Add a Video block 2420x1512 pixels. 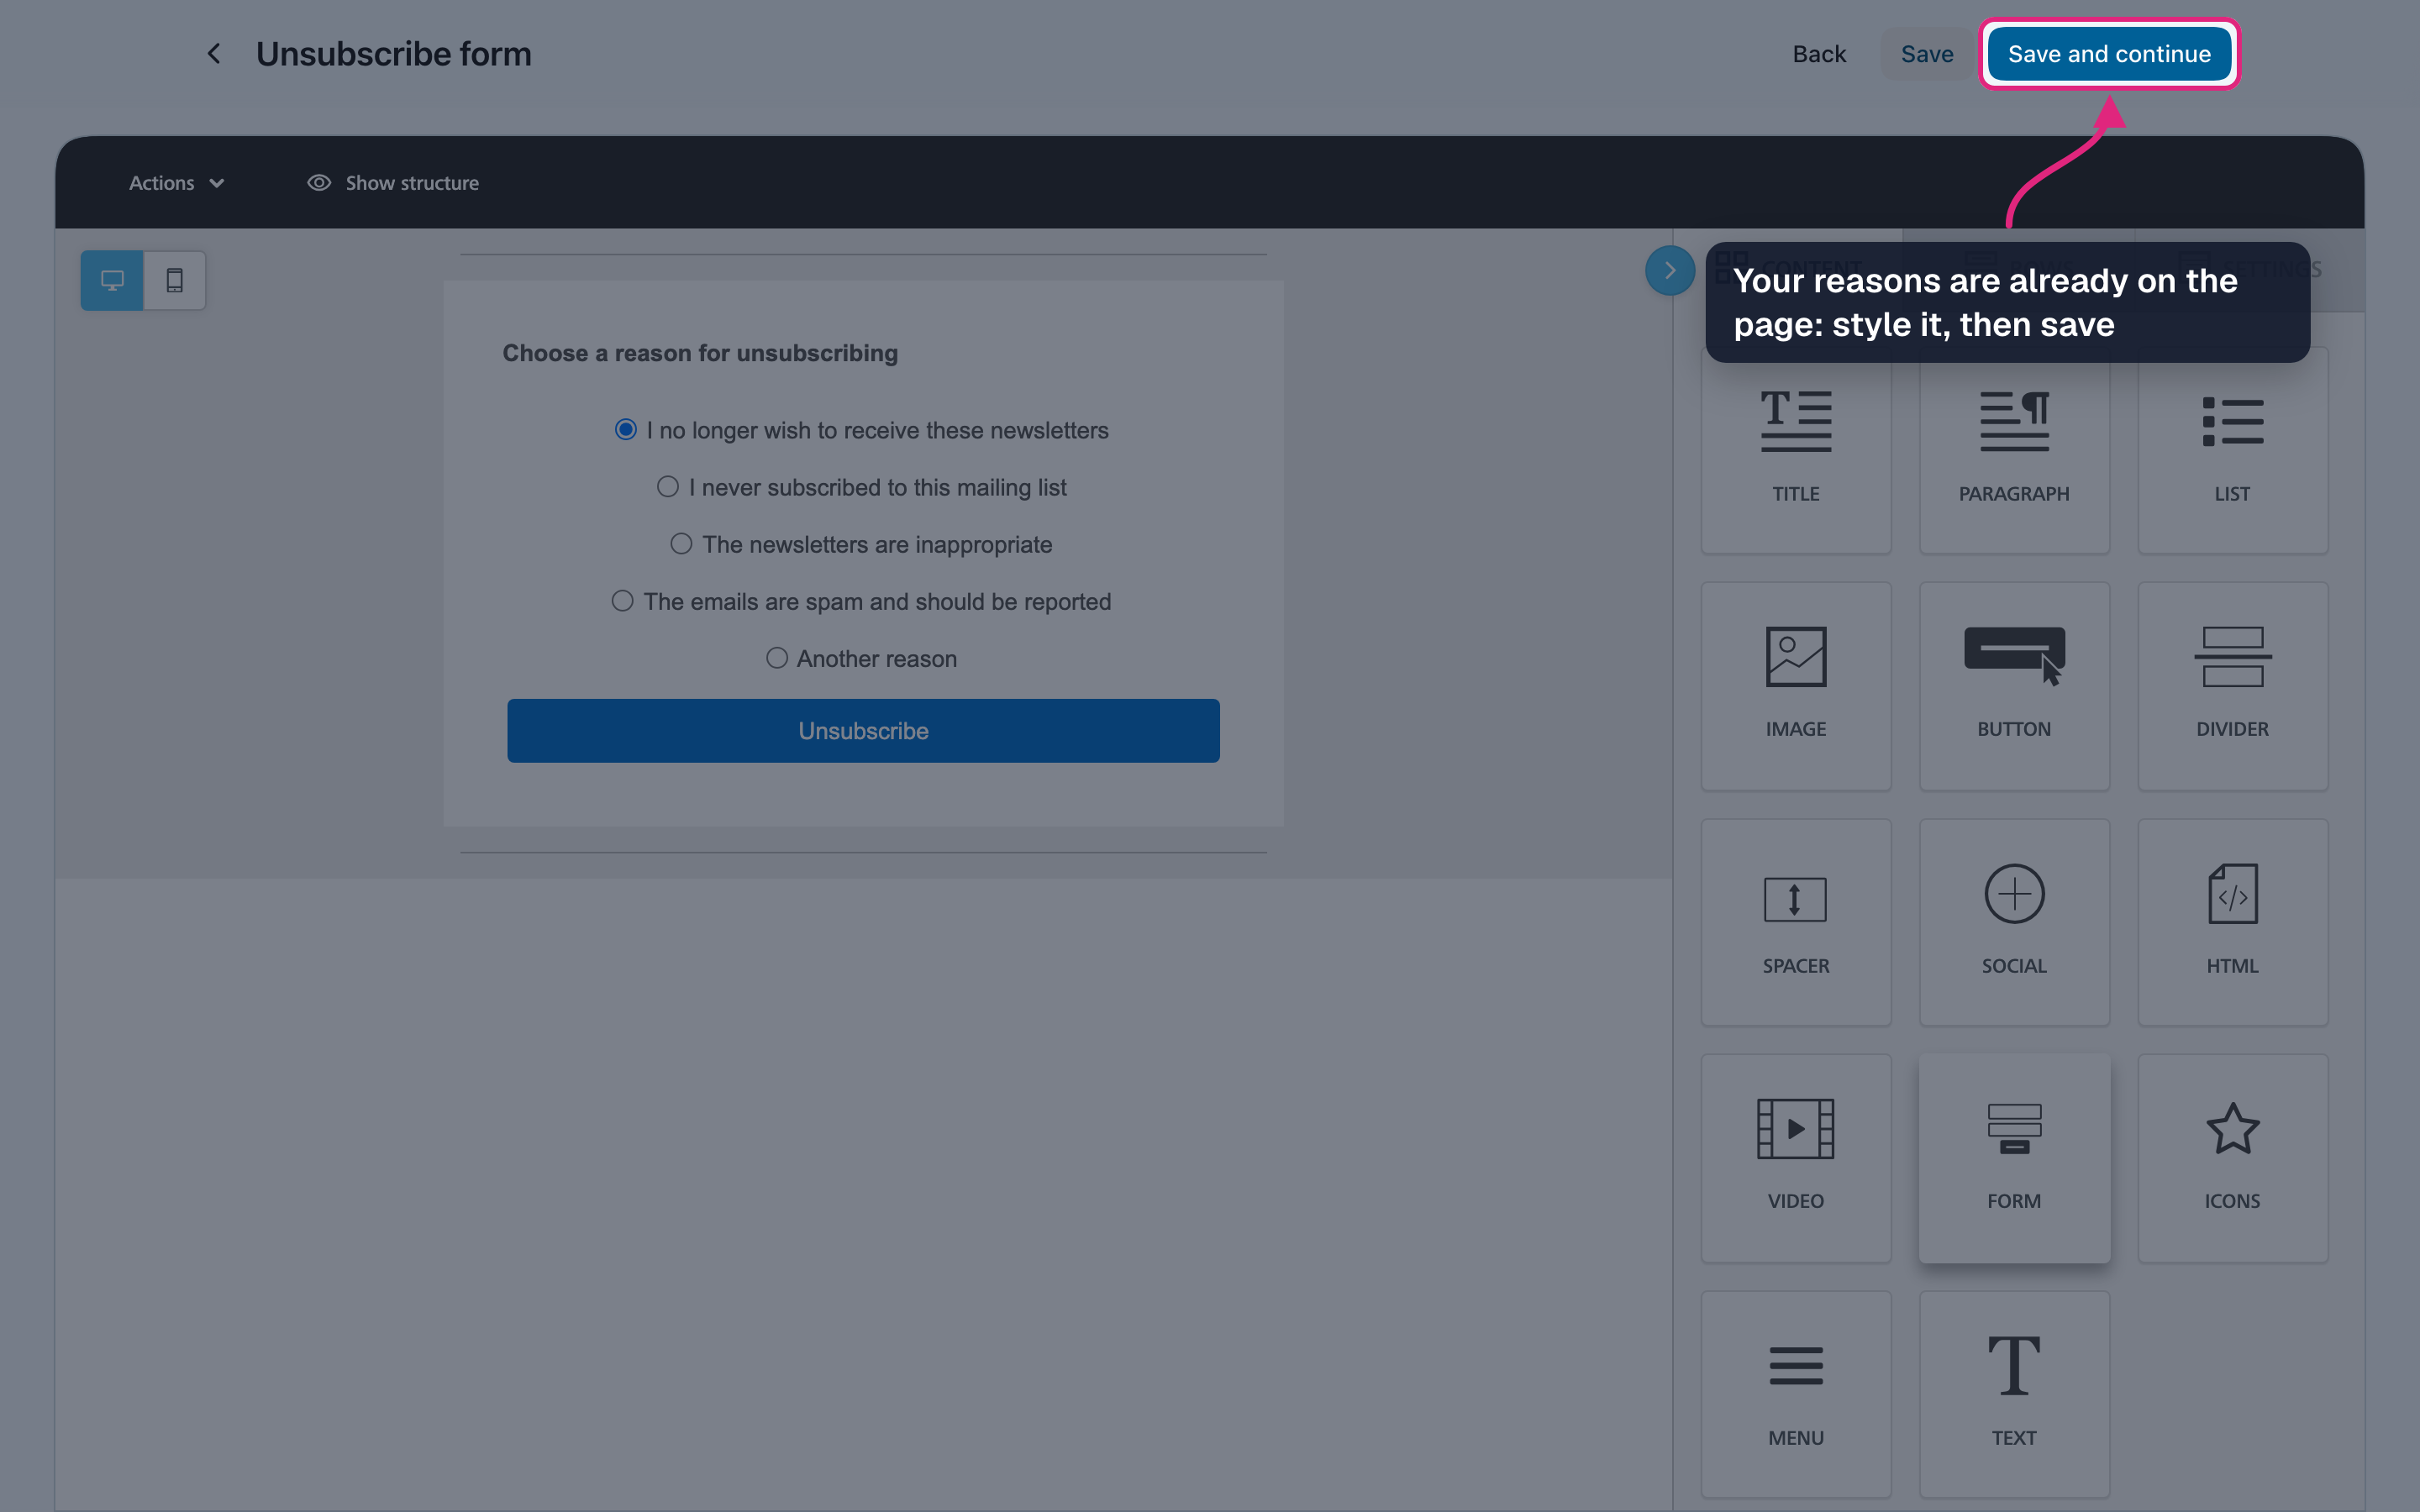pos(1795,1158)
